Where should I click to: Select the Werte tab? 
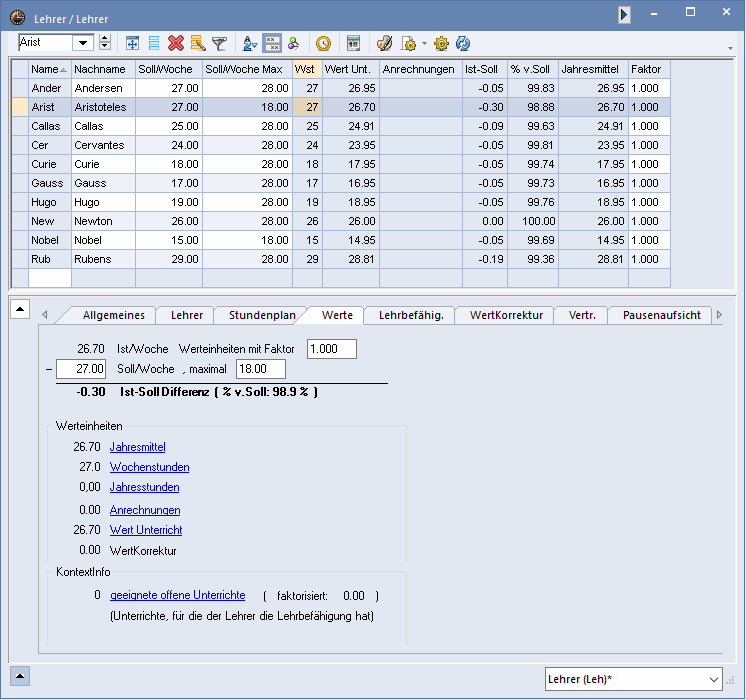tap(337, 315)
